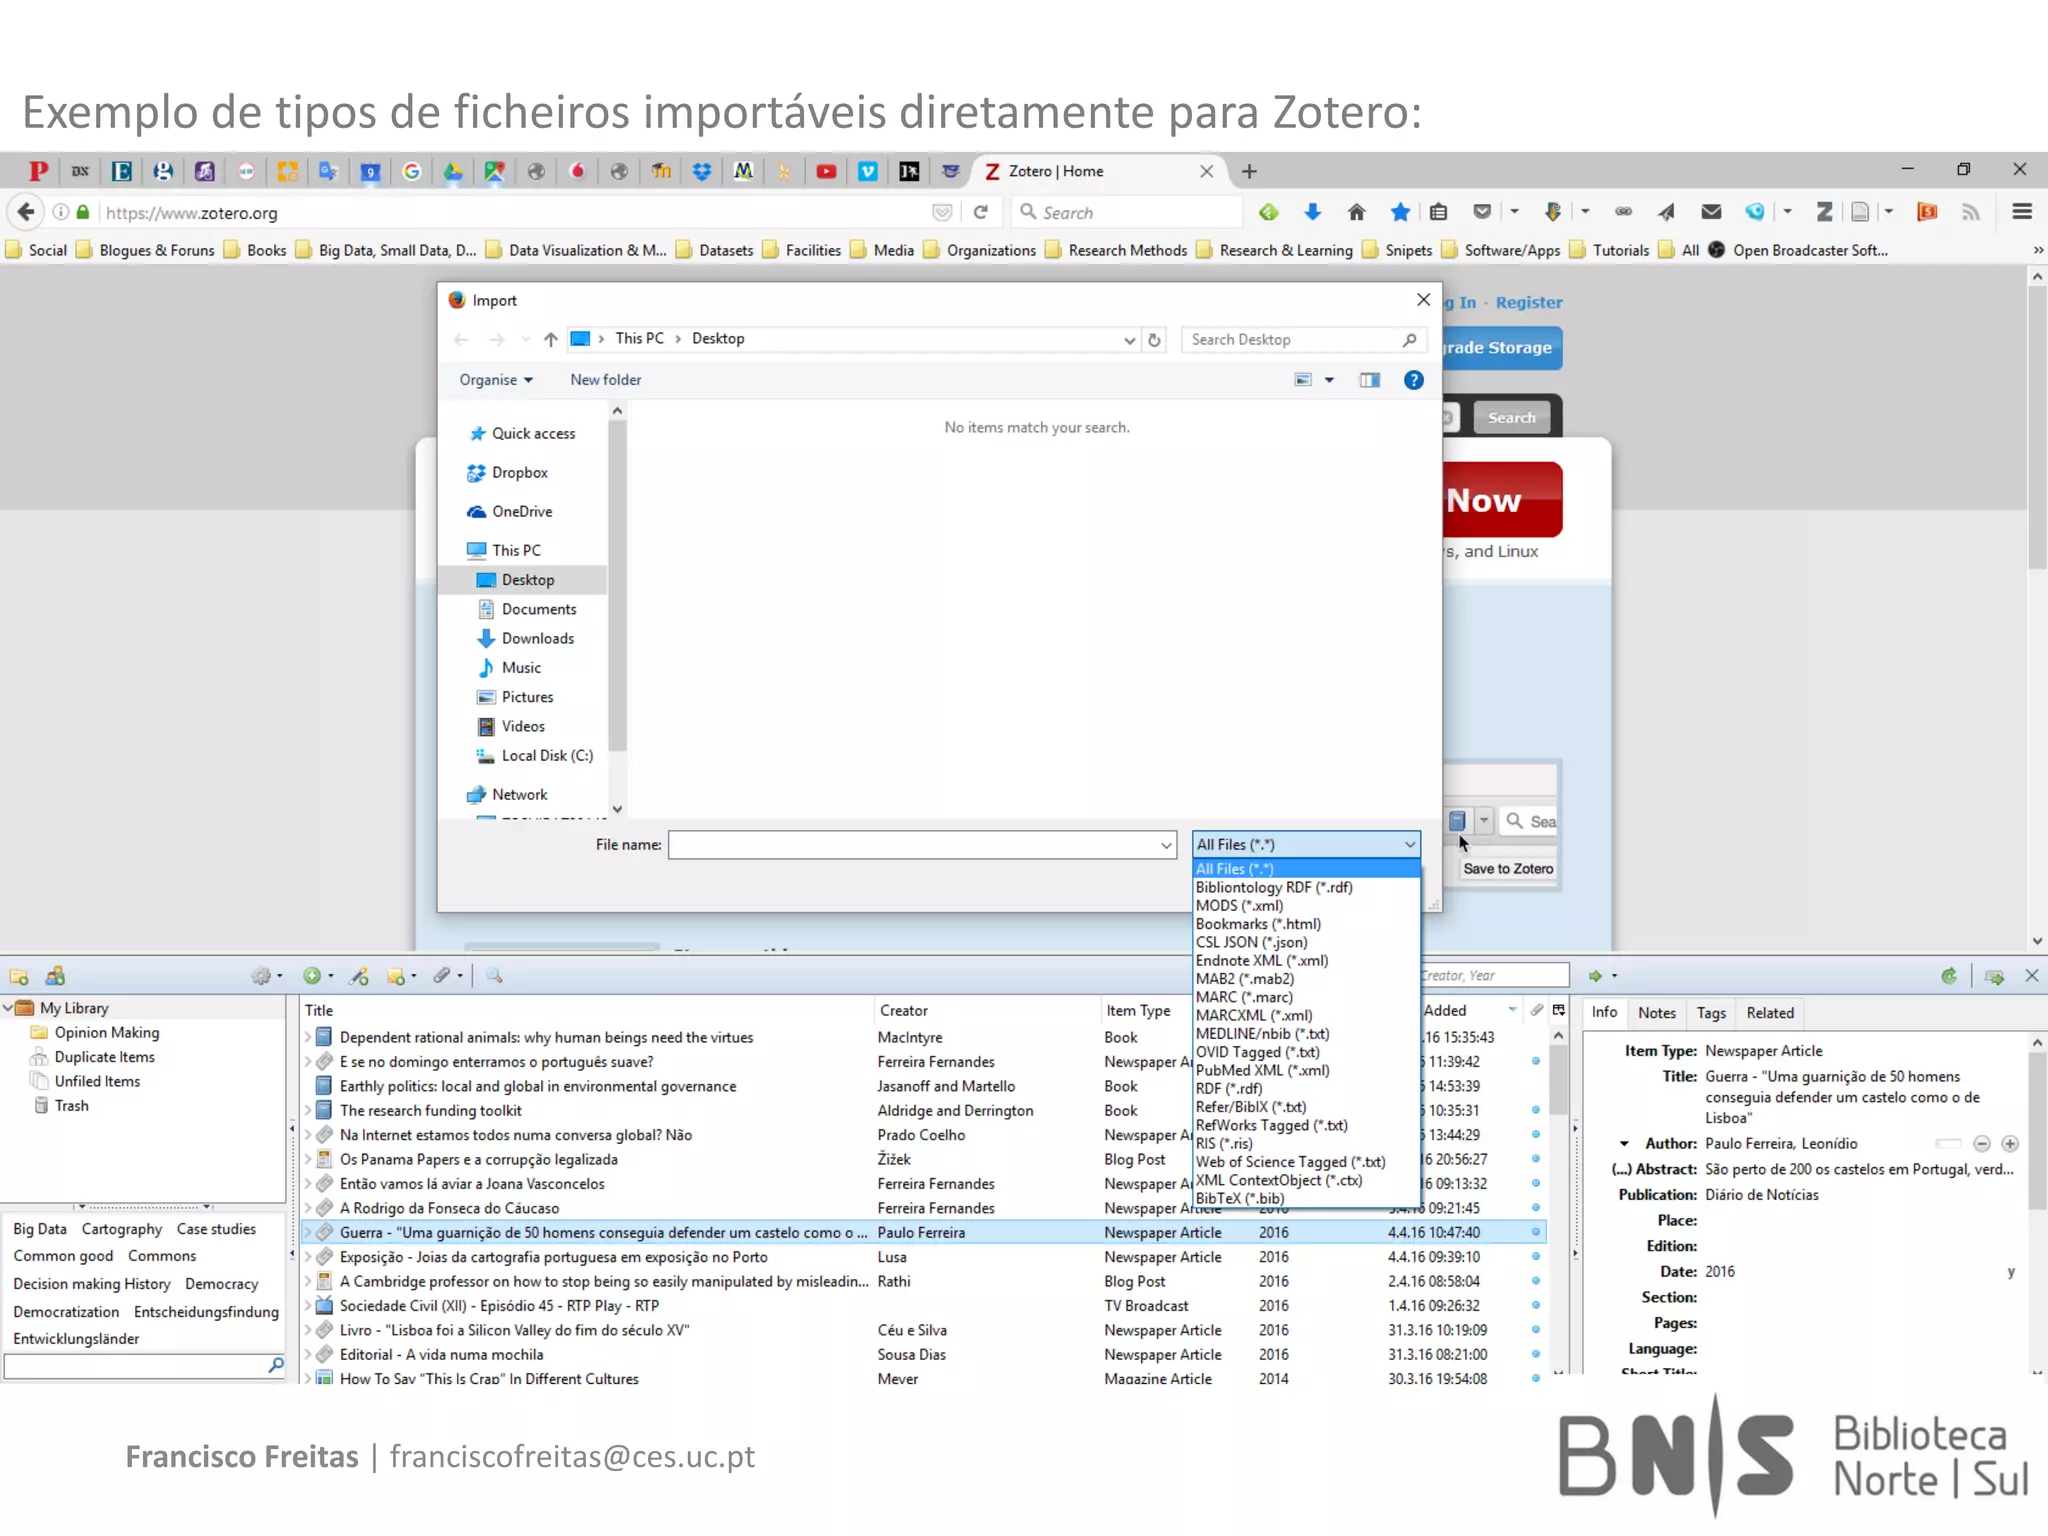Click the add attachment paperclip icon
This screenshot has height=1536, width=2048.
pyautogui.click(x=442, y=976)
